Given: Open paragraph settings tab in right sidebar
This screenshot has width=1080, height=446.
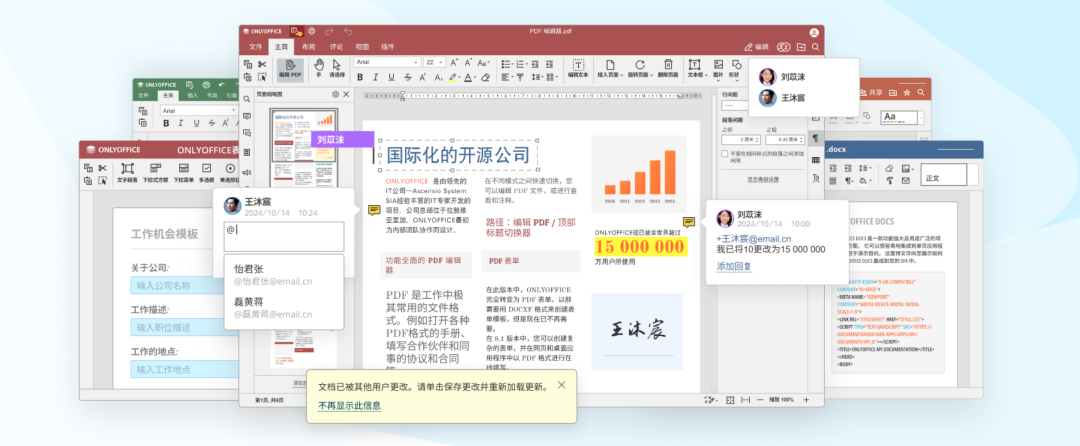Looking at the screenshot, I should click(816, 138).
